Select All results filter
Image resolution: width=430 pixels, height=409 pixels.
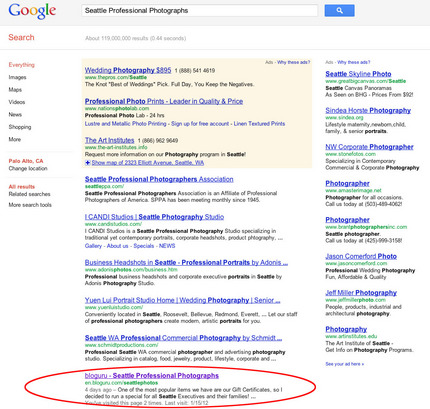click(x=22, y=187)
